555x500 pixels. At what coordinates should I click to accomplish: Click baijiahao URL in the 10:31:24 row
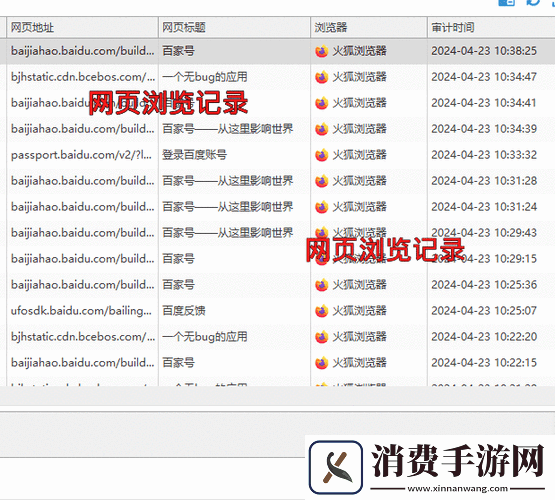tap(82, 207)
